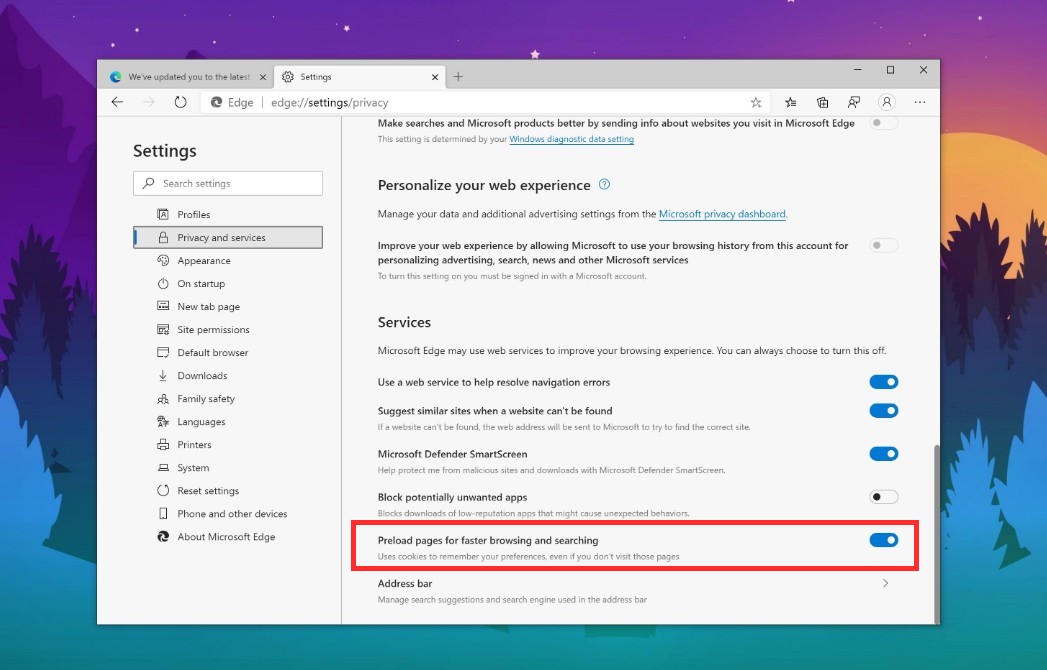Screen dimensions: 1047x670
Task: Open the Collections icon
Action: click(823, 102)
